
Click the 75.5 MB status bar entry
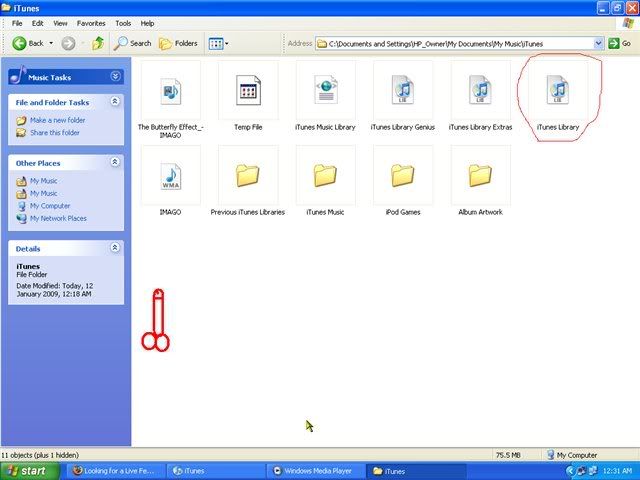point(508,455)
